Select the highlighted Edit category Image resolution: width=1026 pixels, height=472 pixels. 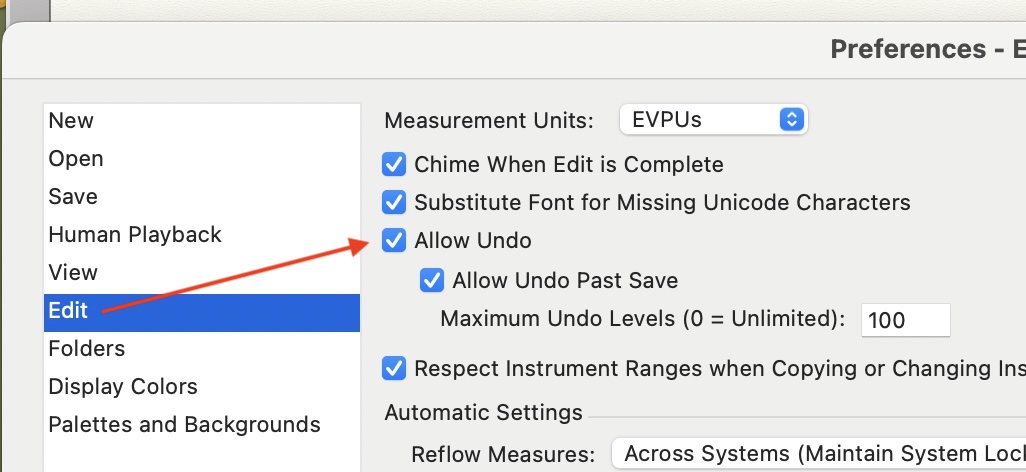pos(69,311)
